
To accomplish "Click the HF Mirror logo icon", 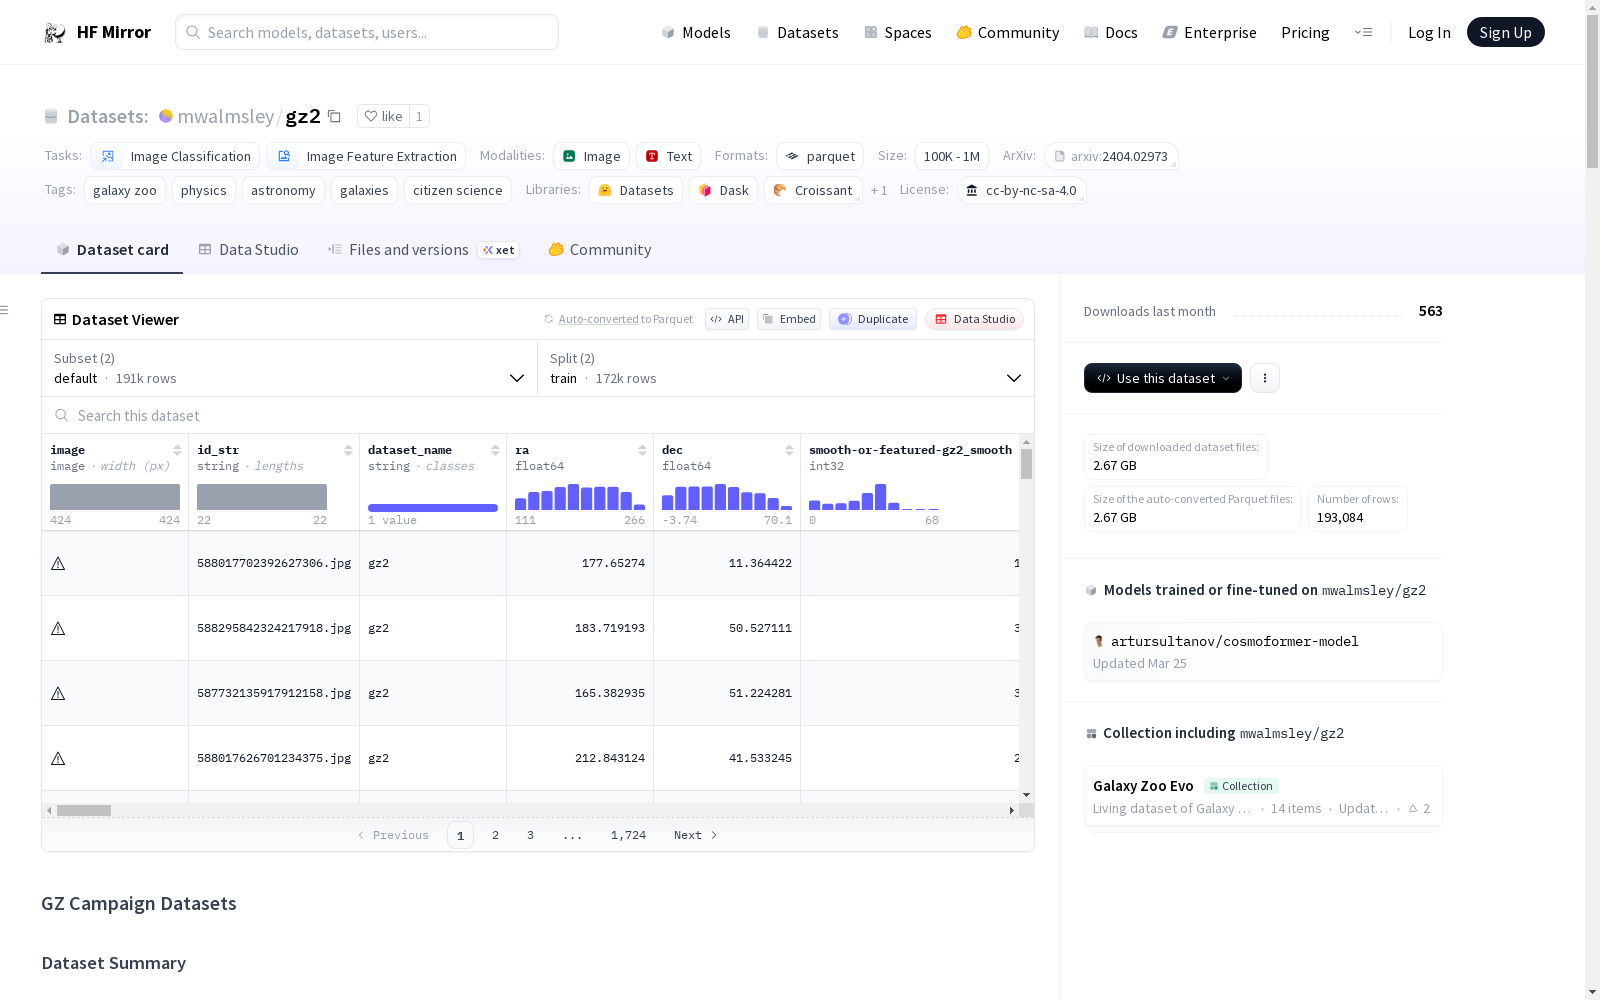I will (55, 33).
